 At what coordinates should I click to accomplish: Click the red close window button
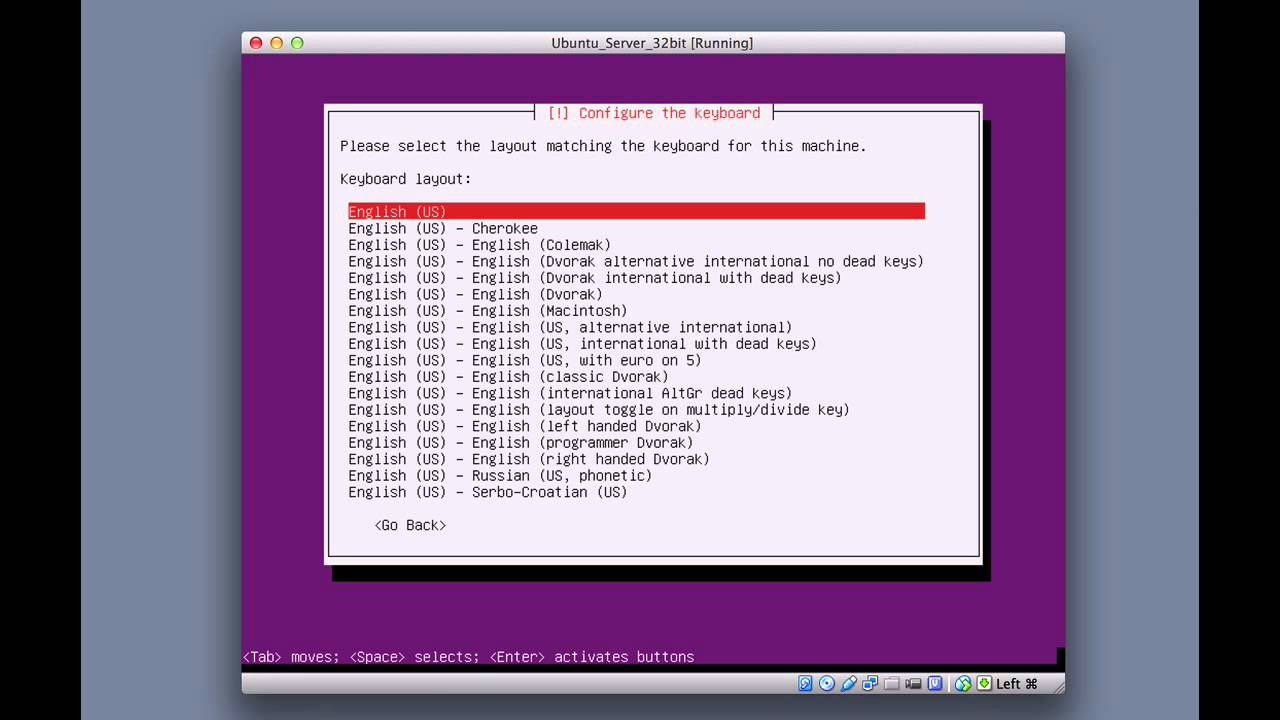[256, 43]
